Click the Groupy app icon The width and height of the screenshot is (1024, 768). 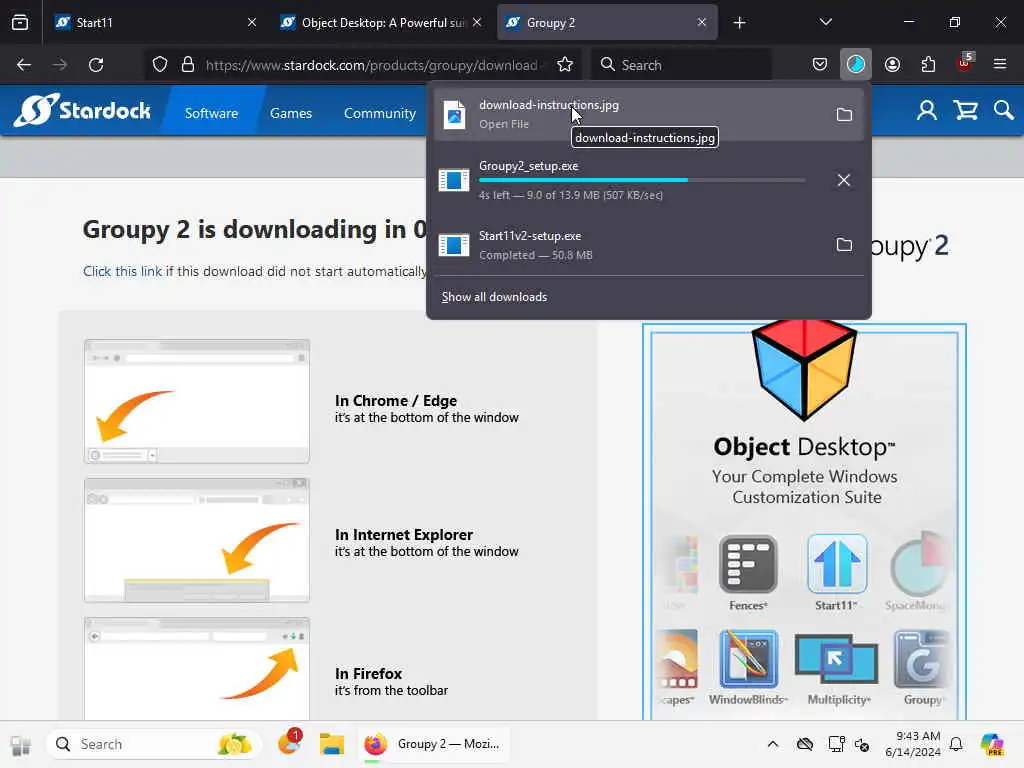point(922,659)
